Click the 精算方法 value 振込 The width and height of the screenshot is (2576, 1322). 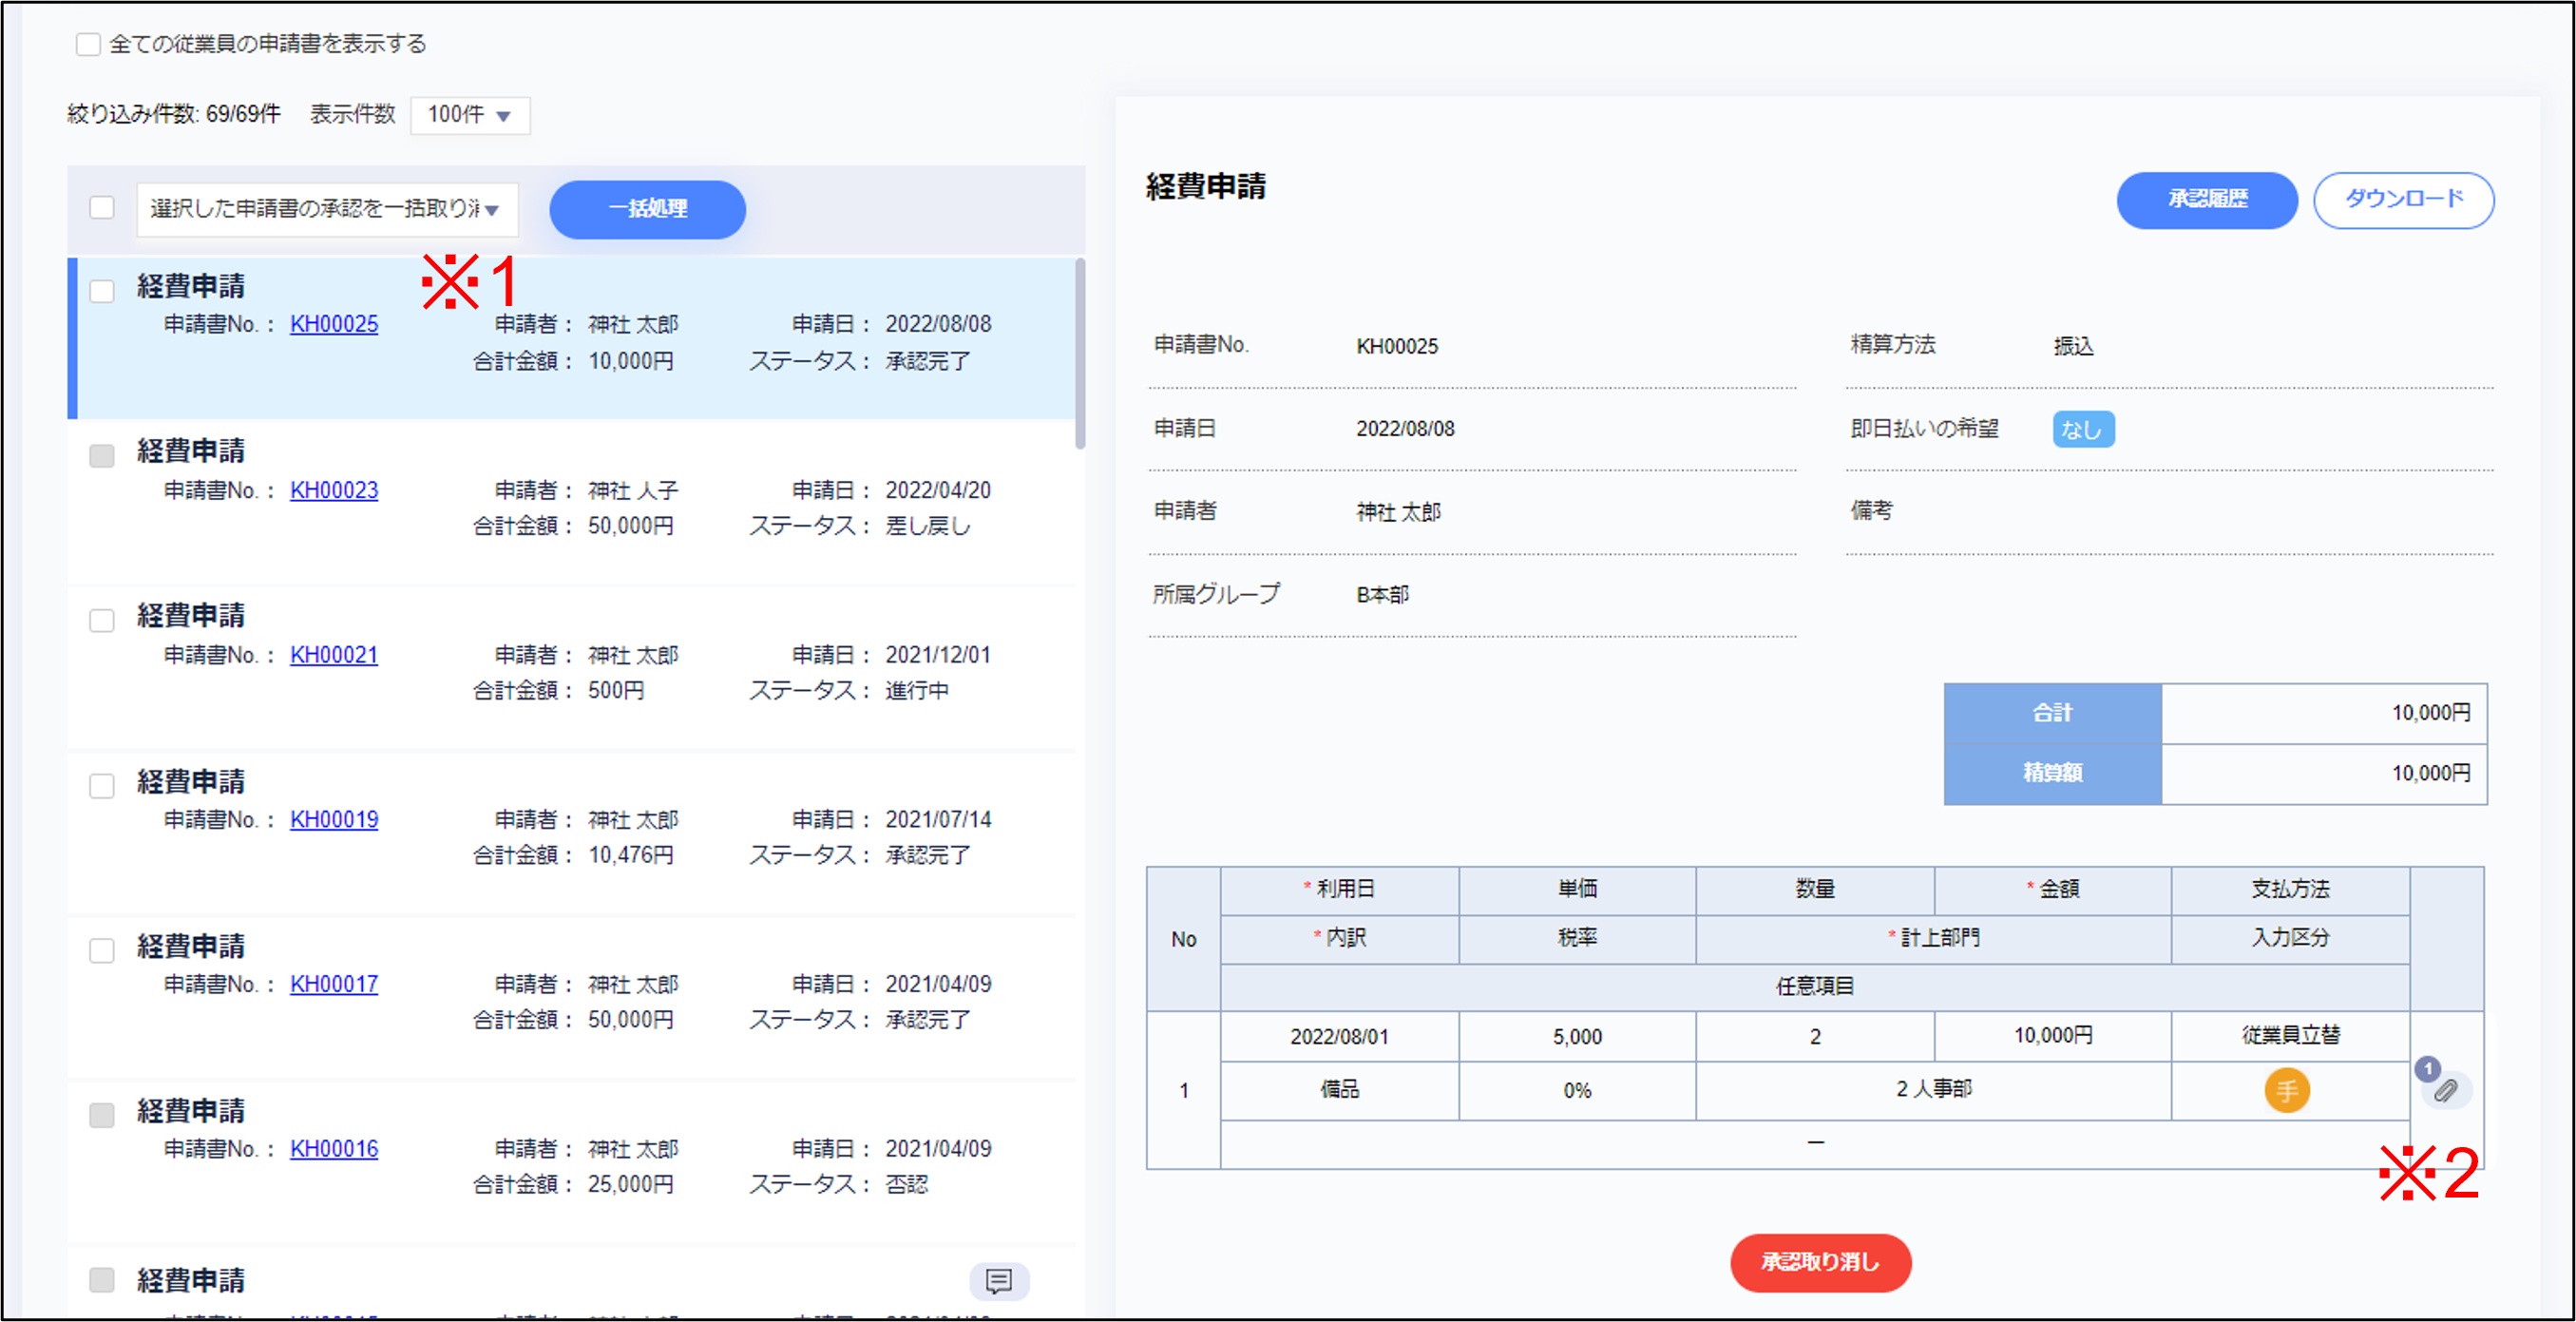pyautogui.click(x=2073, y=346)
